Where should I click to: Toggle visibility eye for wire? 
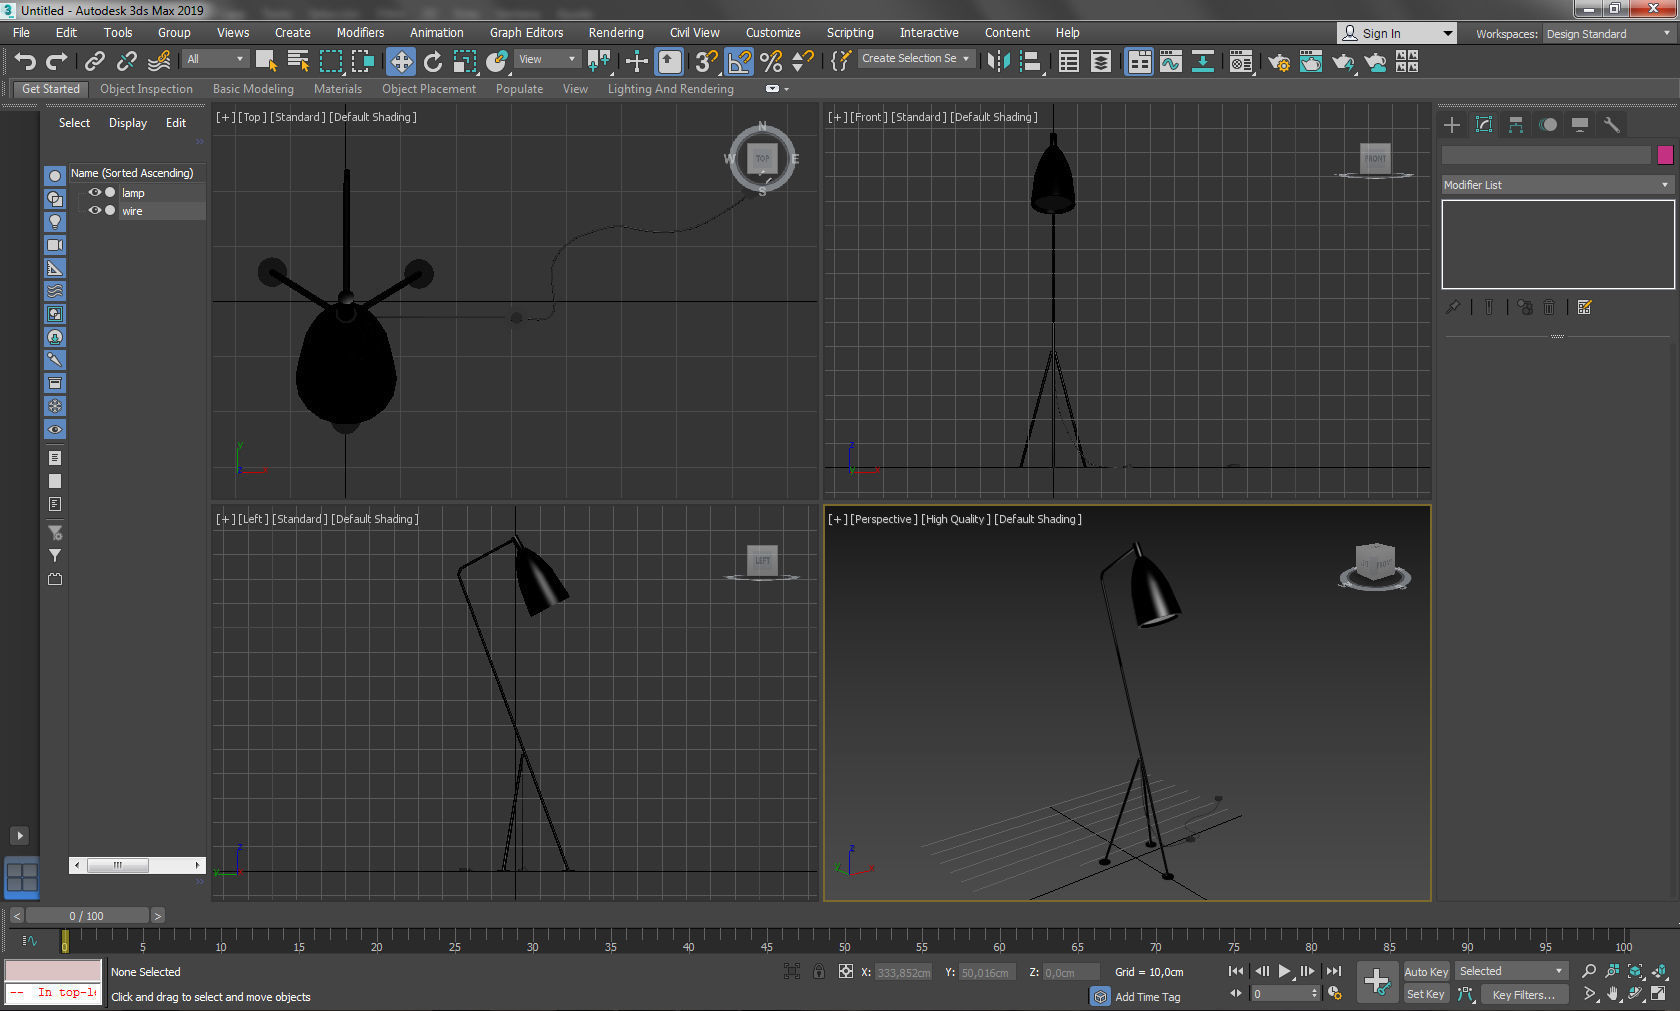95,210
